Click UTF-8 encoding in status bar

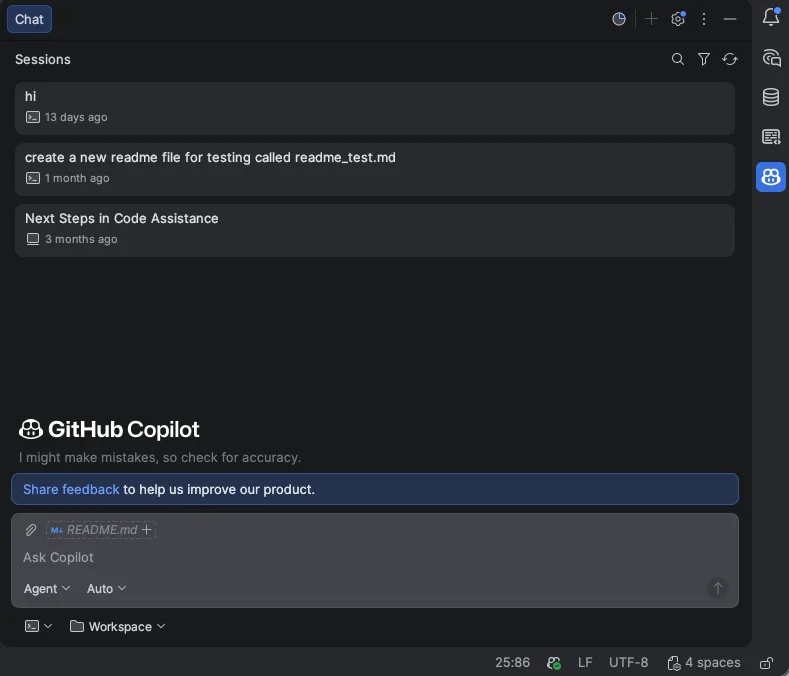(x=628, y=662)
